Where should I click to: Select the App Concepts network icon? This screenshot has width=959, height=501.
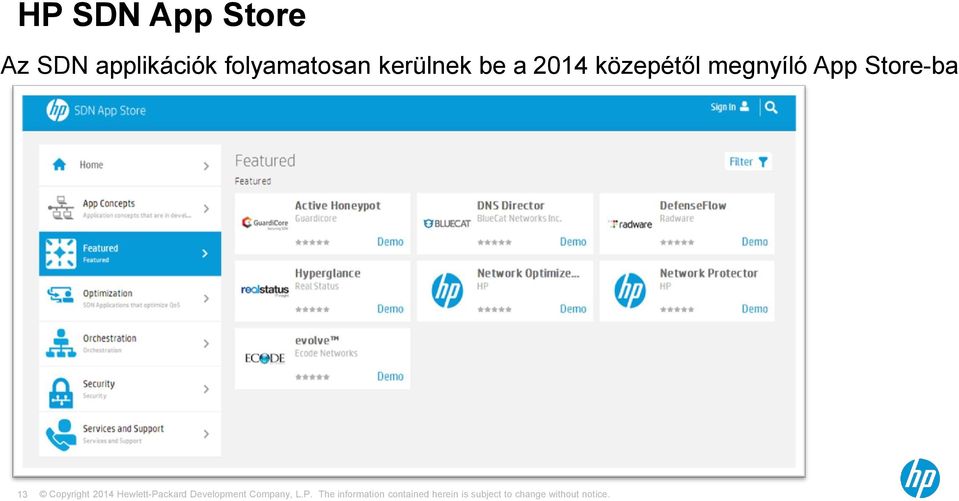click(61, 209)
